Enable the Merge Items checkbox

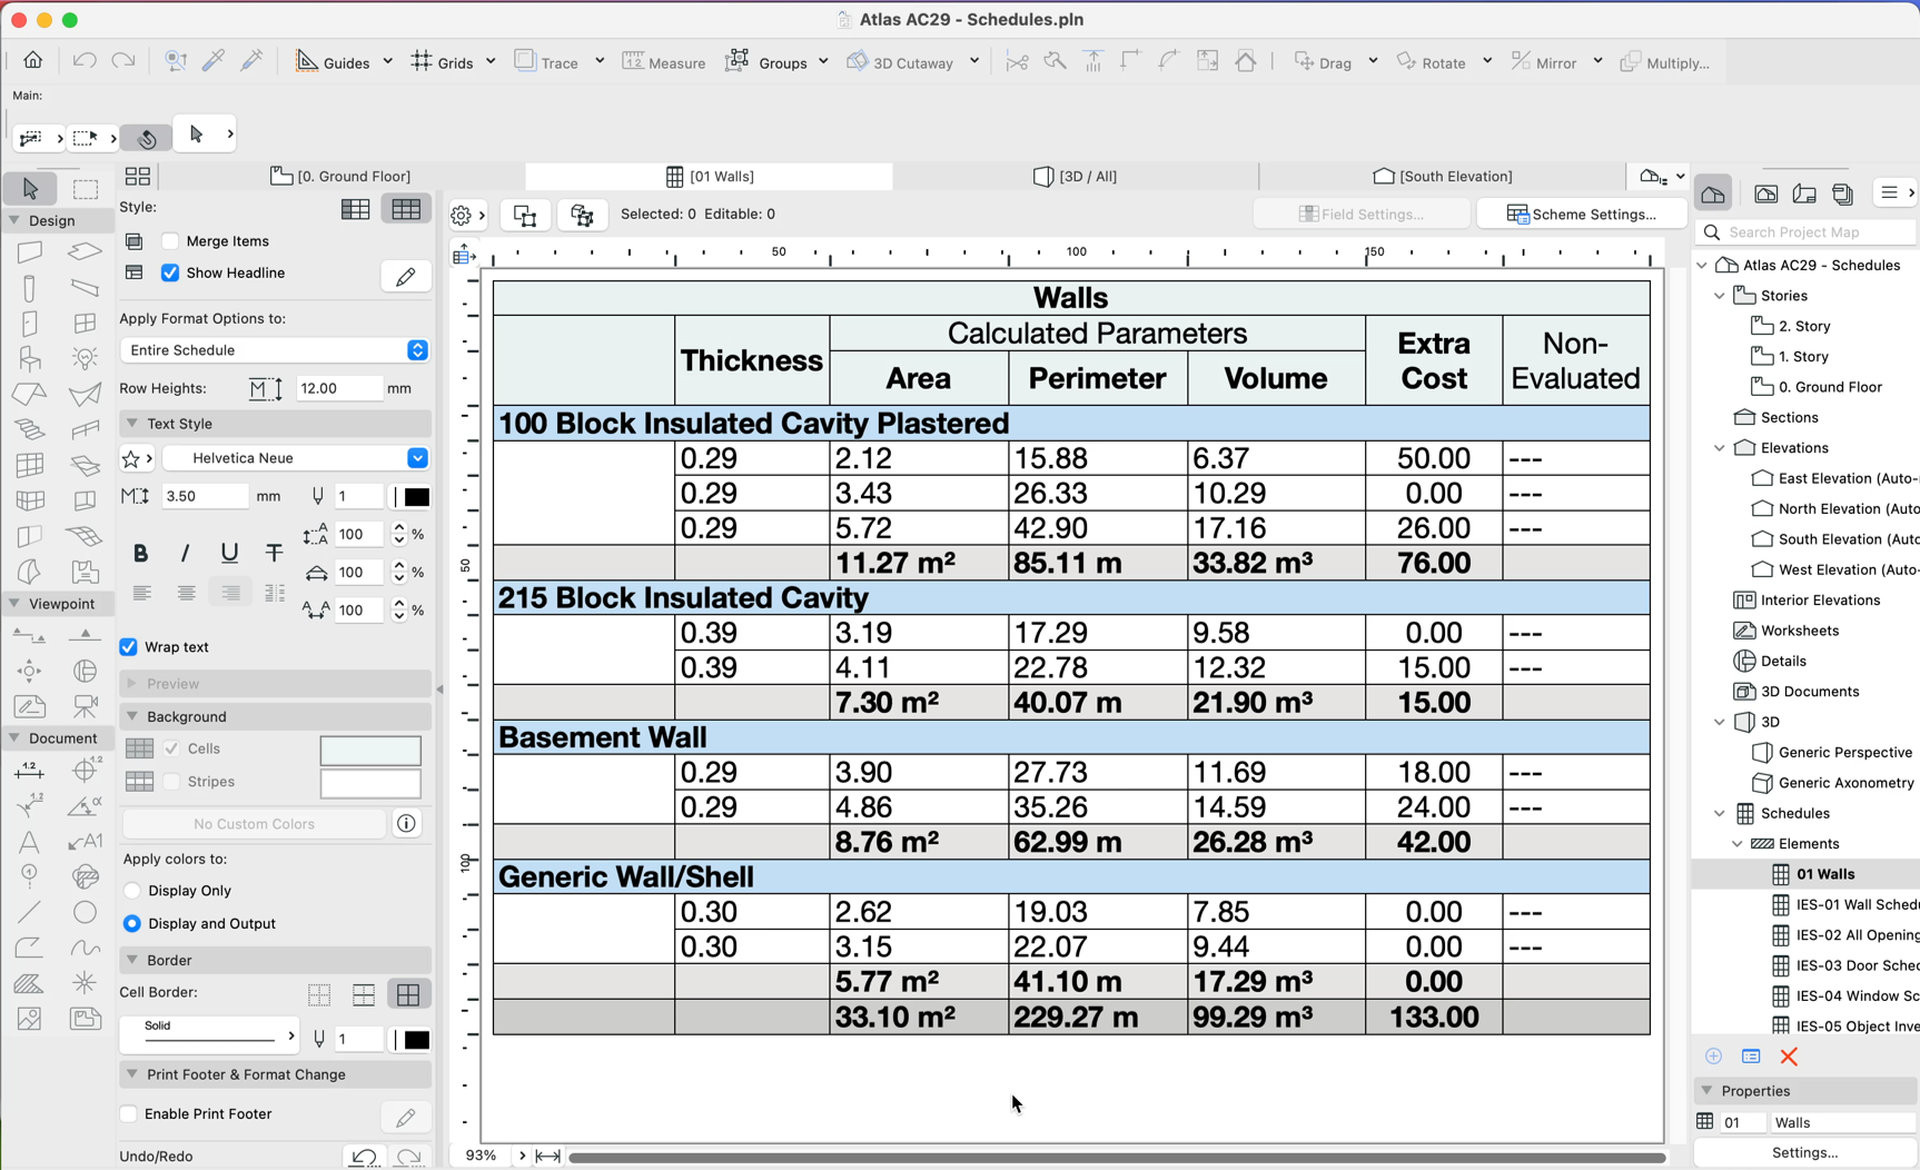171,241
